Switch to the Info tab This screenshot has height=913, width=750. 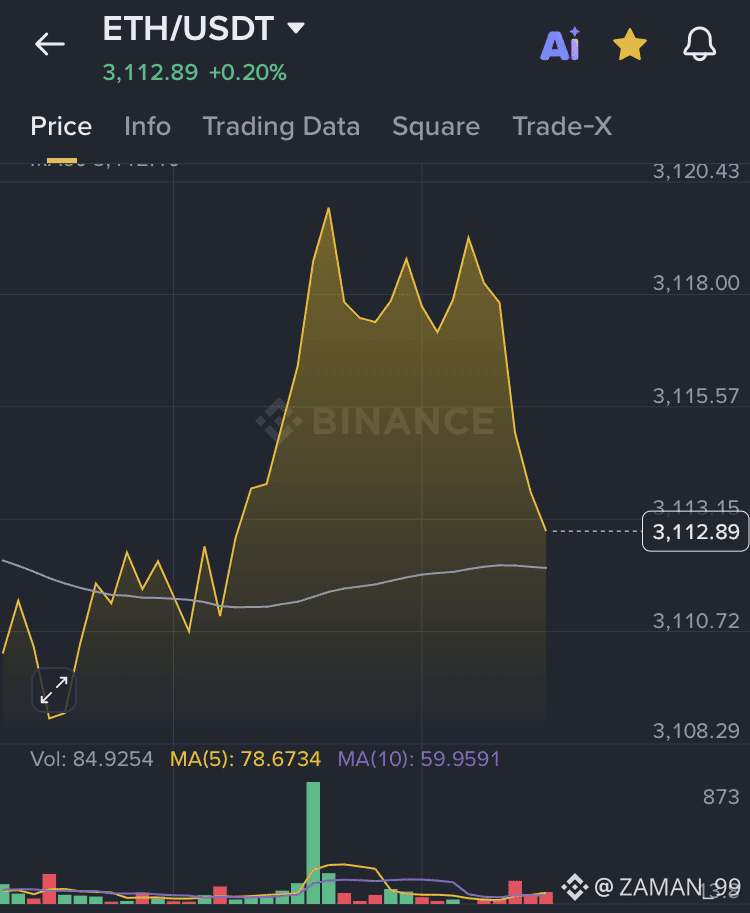[147, 127]
